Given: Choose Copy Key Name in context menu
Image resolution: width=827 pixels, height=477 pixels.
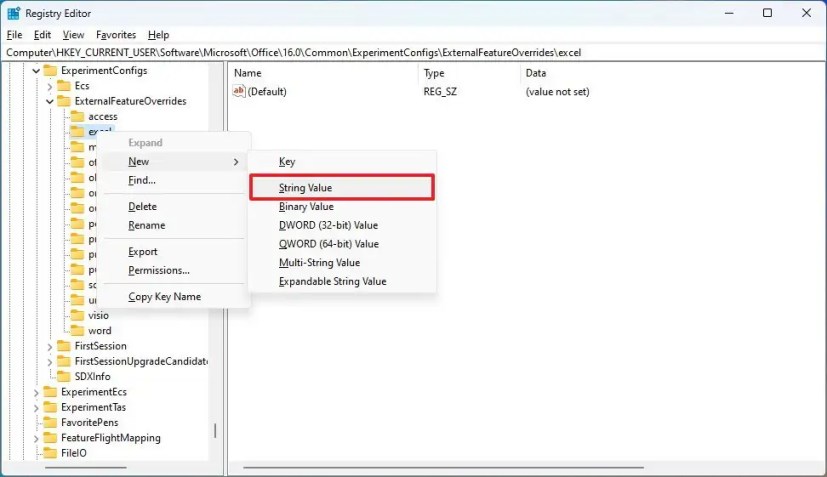Looking at the screenshot, I should coord(174,297).
